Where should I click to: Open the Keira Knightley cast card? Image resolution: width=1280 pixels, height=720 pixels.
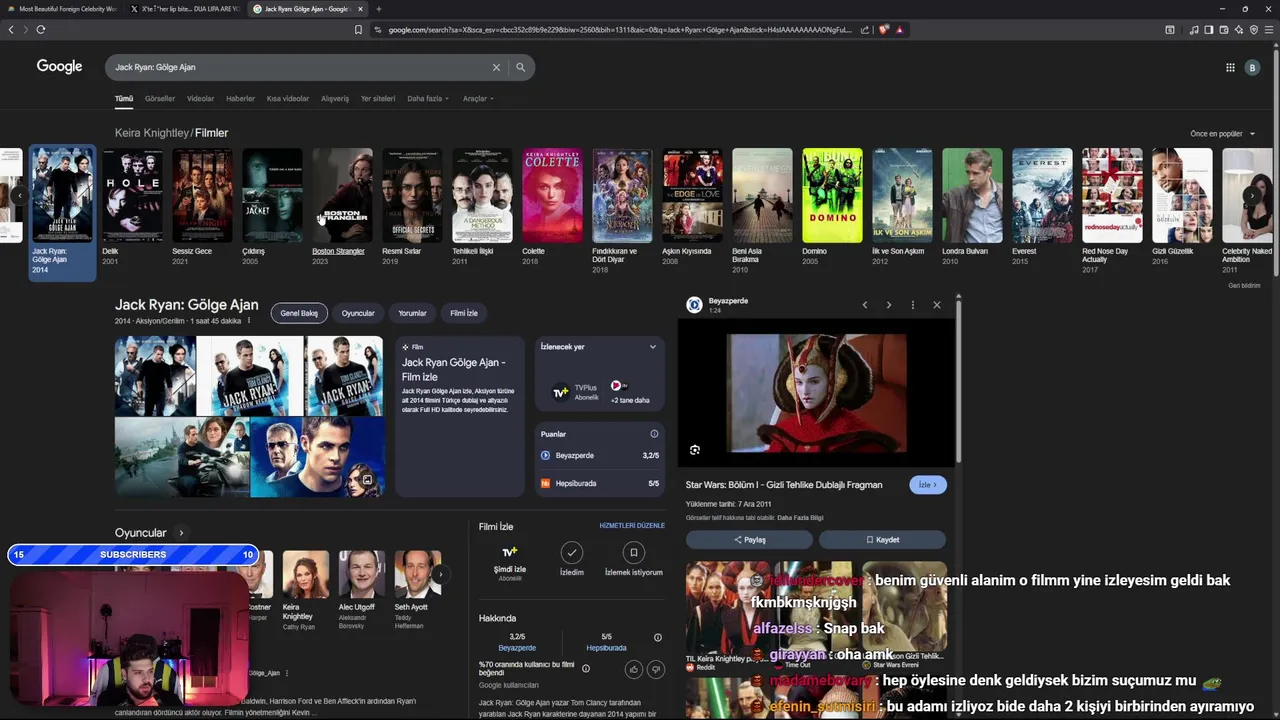click(305, 590)
